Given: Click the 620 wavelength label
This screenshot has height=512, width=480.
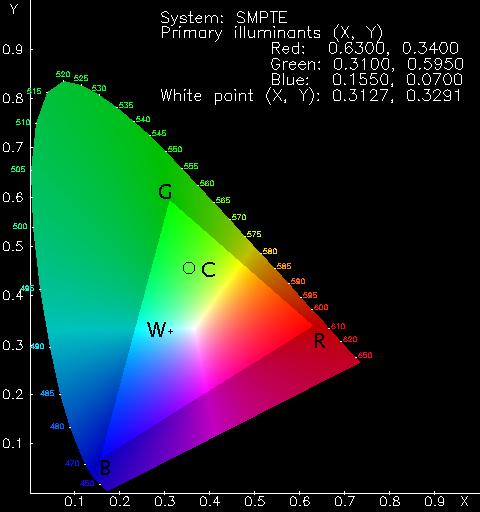Looking at the screenshot, I should [350, 339].
